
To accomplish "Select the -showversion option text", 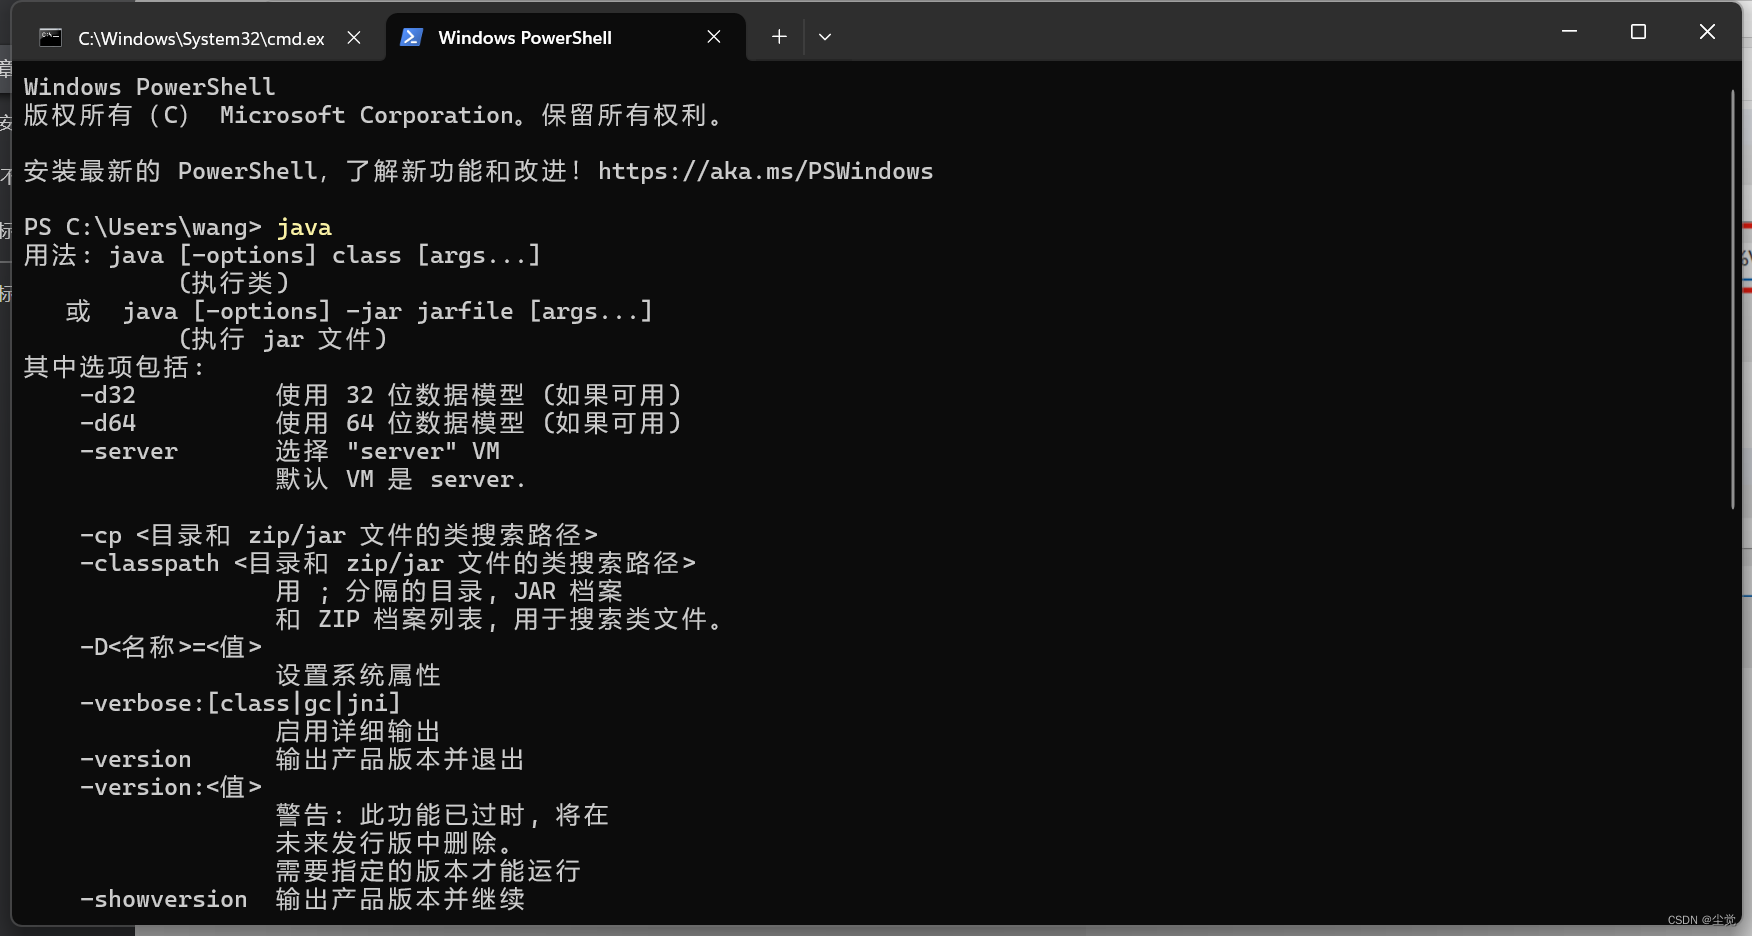I will coord(163,899).
